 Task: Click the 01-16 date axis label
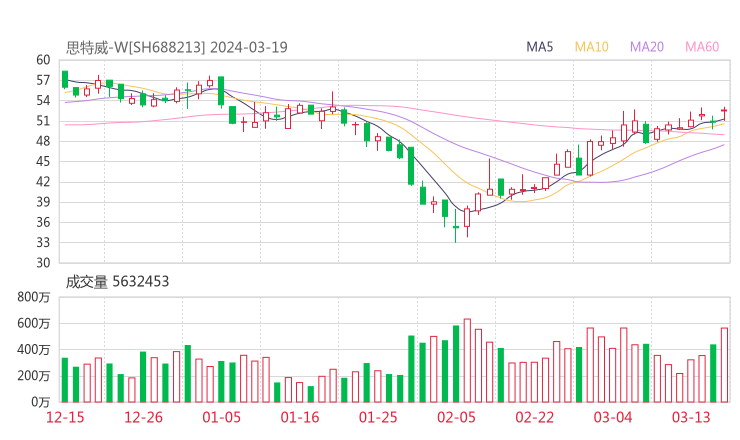pyautogui.click(x=300, y=417)
